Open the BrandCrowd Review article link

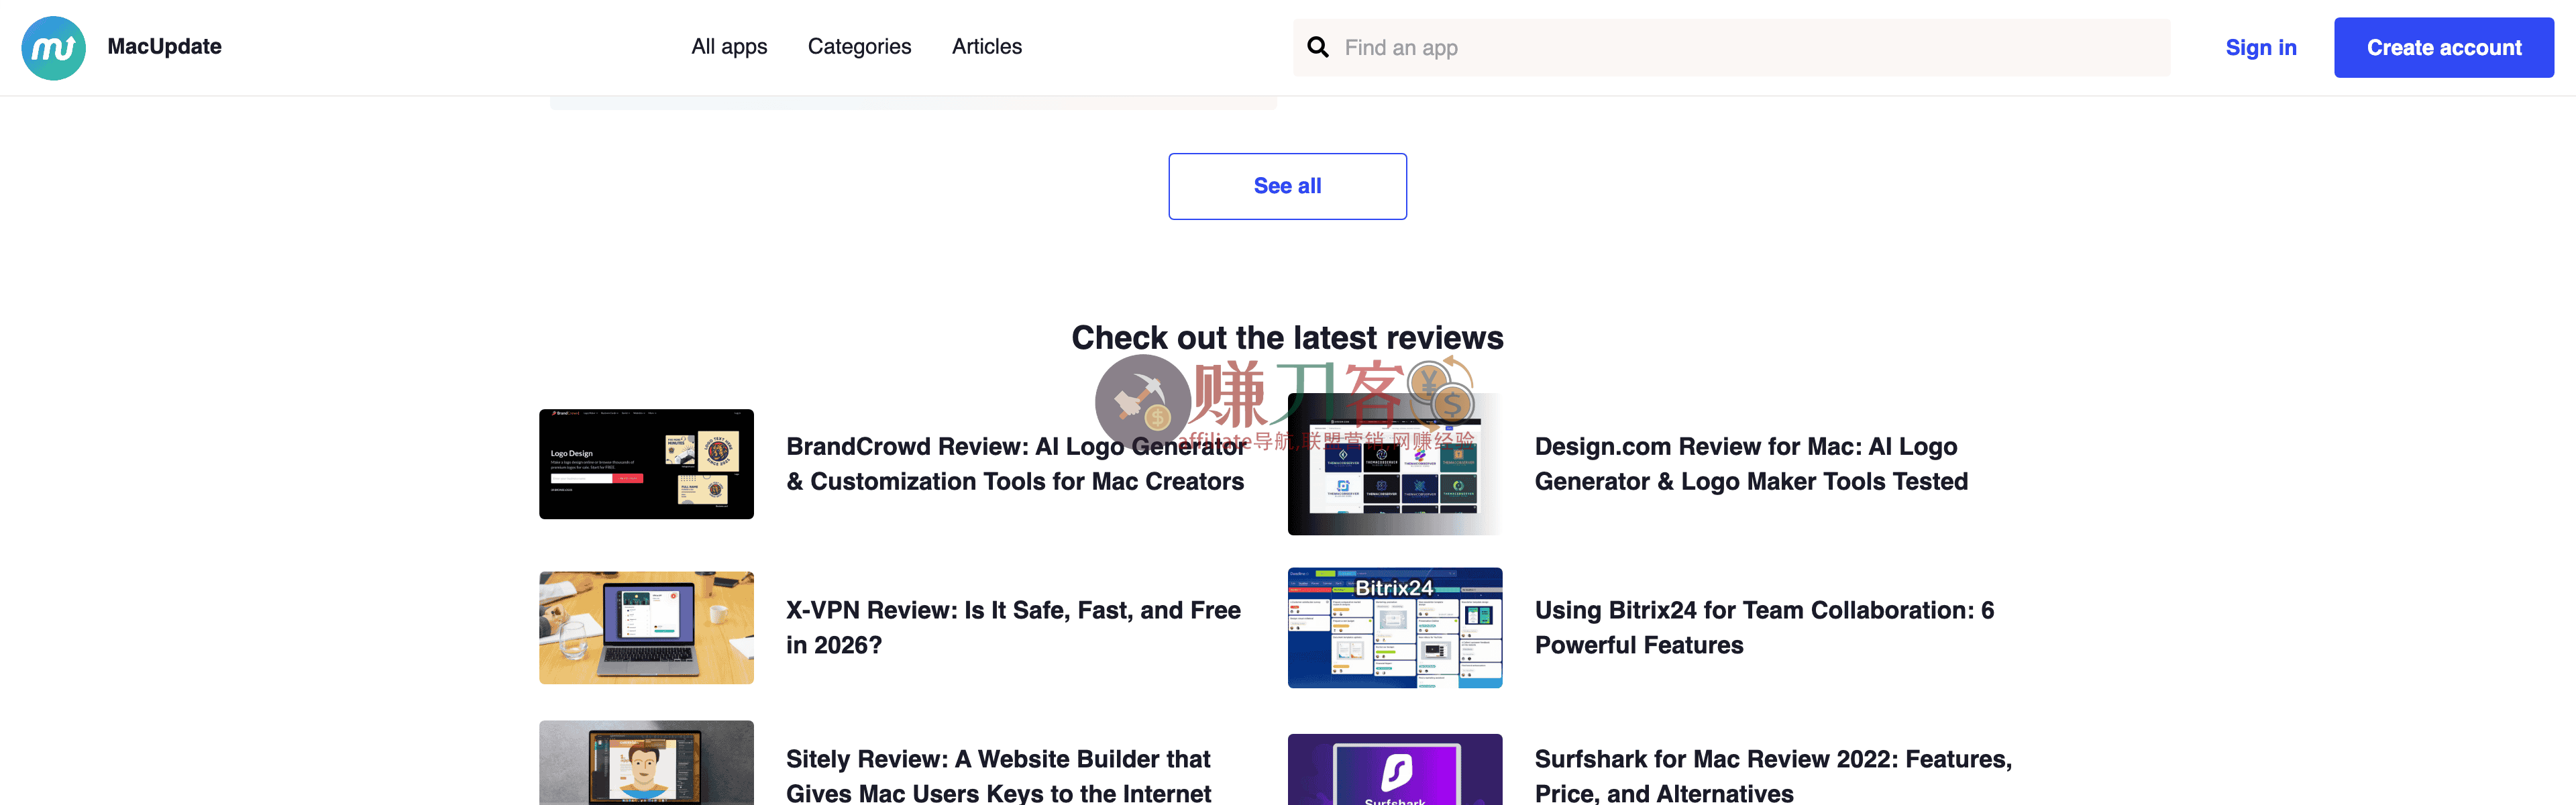pyautogui.click(x=1016, y=463)
